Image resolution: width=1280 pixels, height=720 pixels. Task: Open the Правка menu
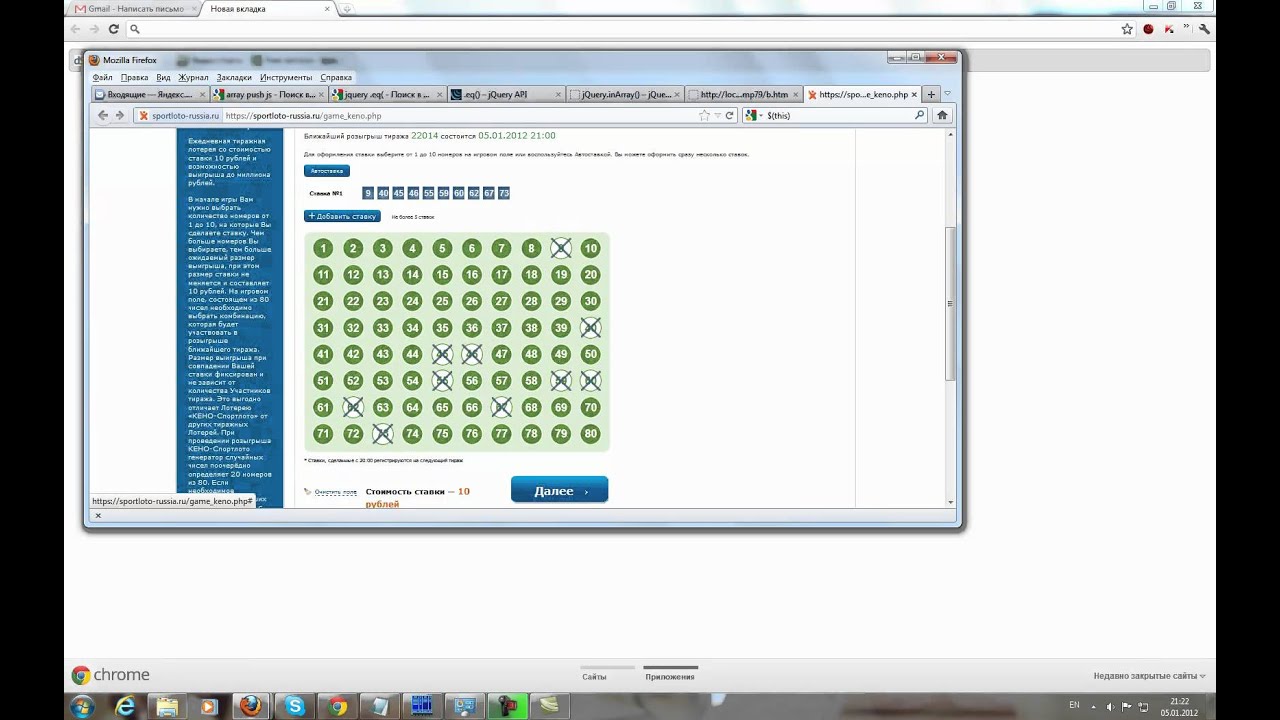134,77
